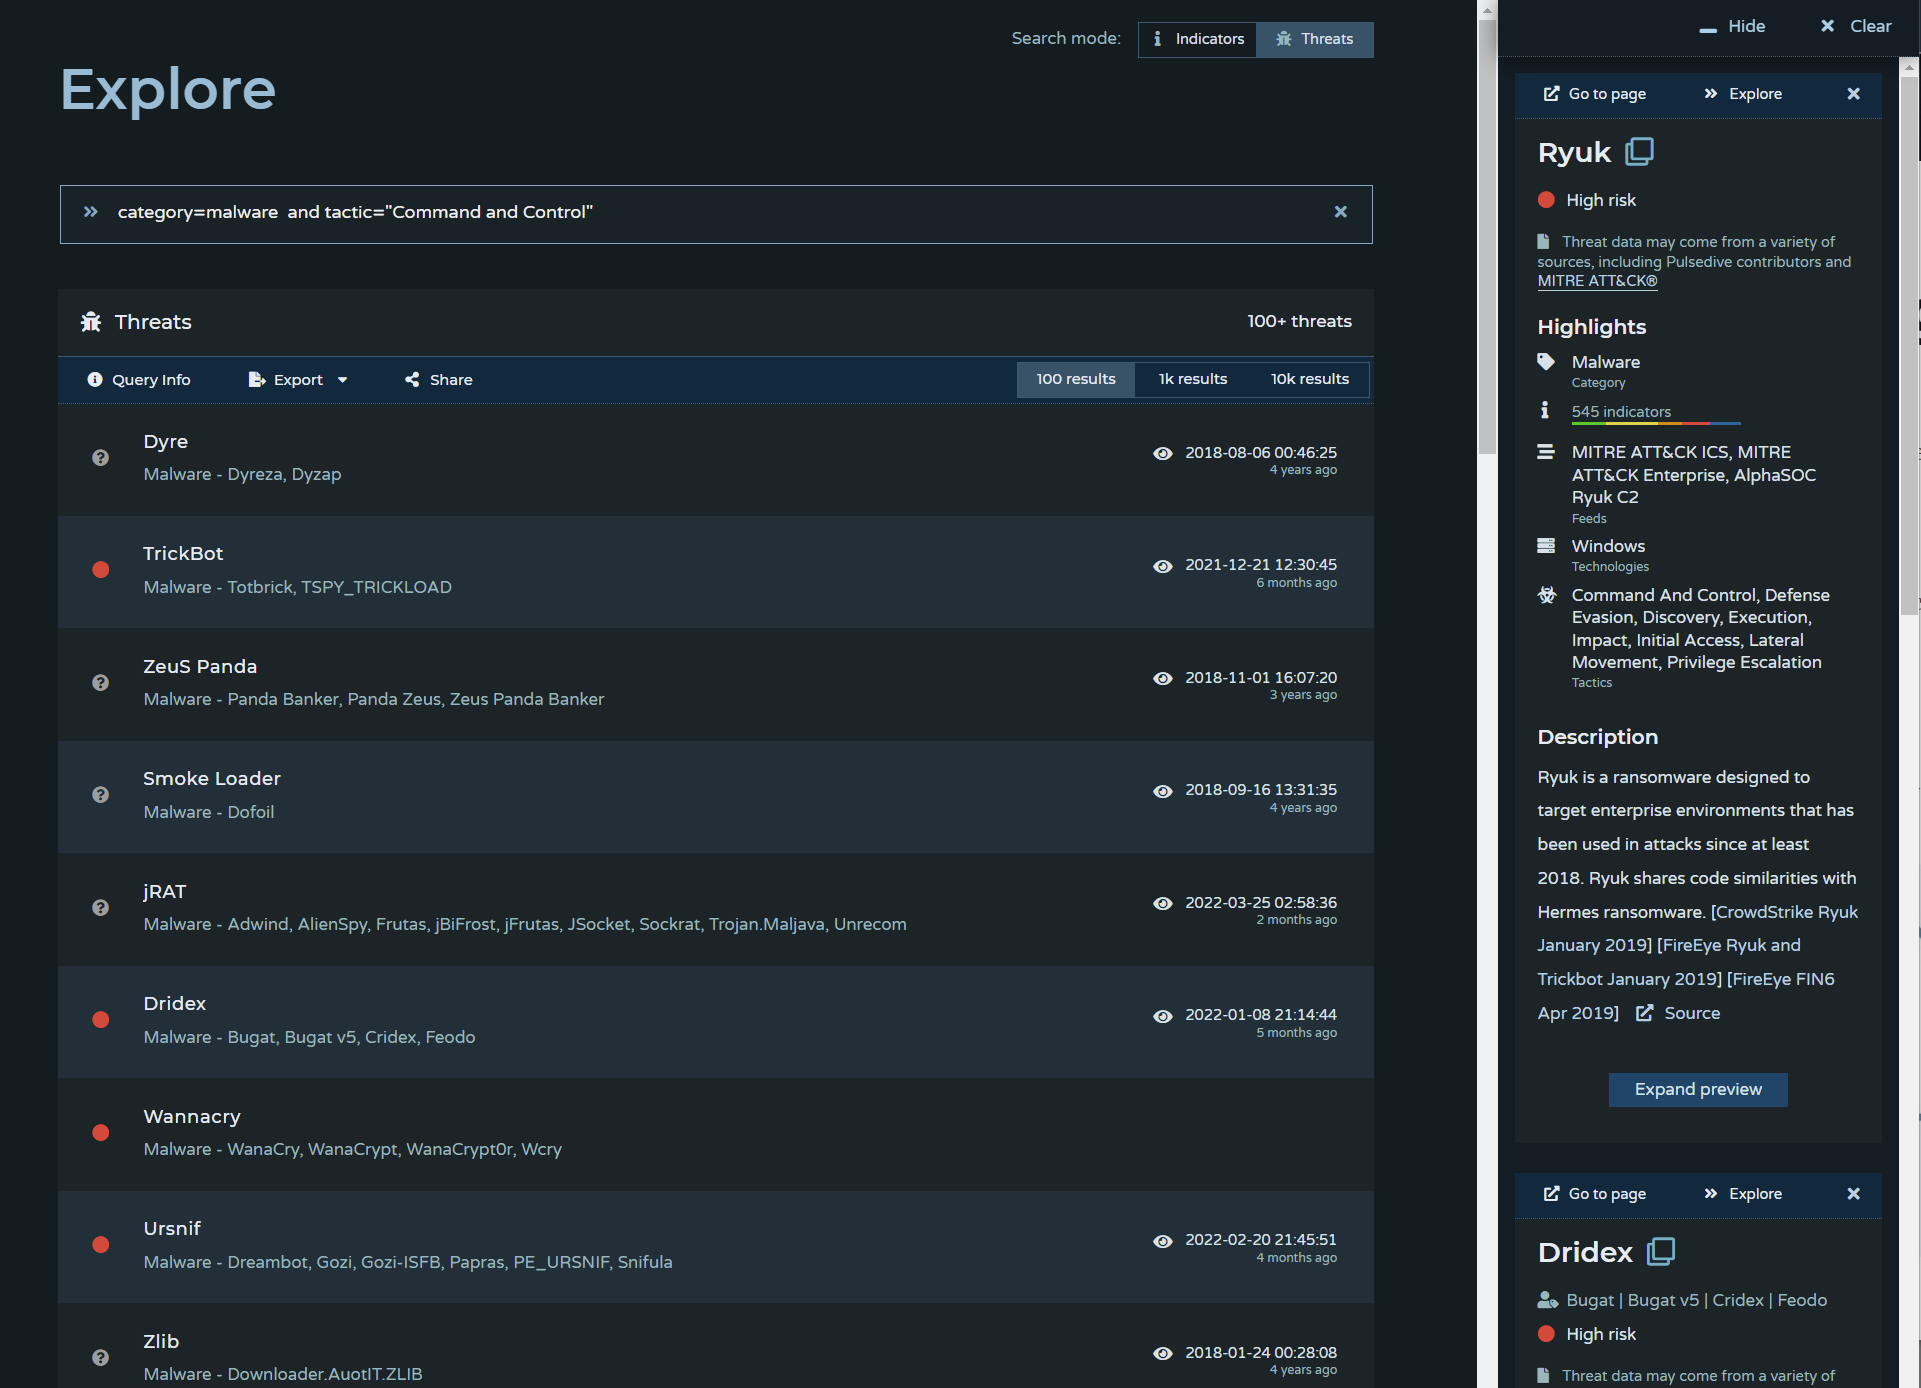Click the eye icon on Dridex row

(x=1162, y=1016)
